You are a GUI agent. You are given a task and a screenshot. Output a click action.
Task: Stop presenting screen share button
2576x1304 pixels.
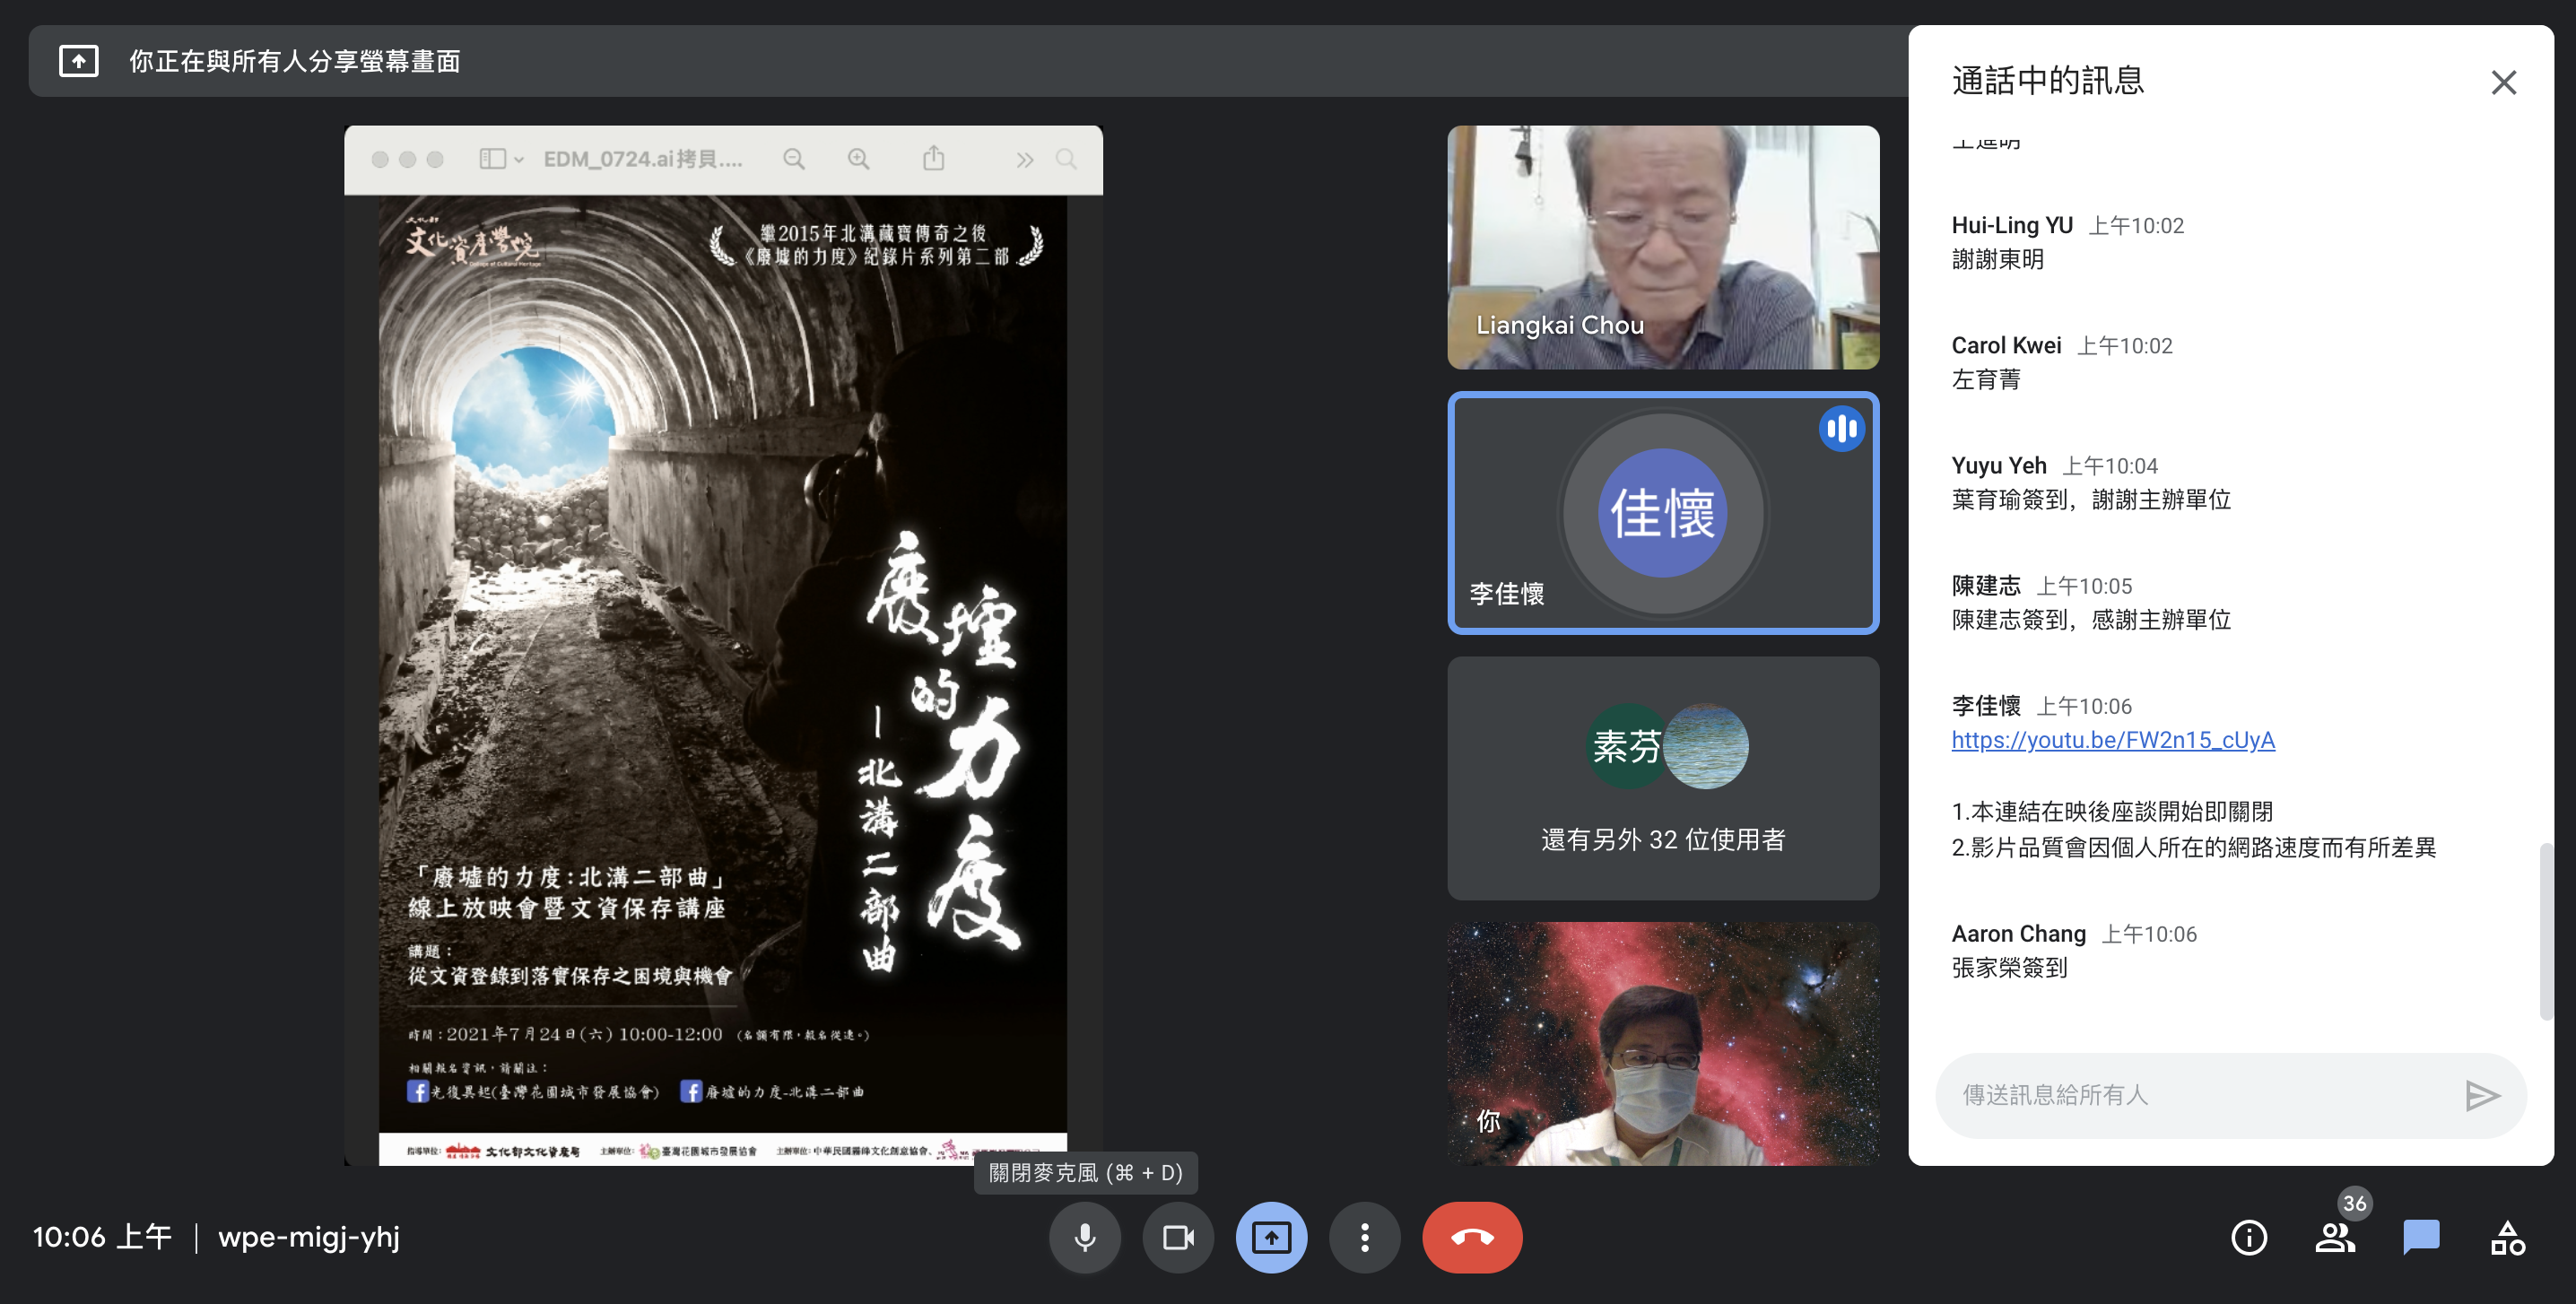pyautogui.click(x=1271, y=1237)
